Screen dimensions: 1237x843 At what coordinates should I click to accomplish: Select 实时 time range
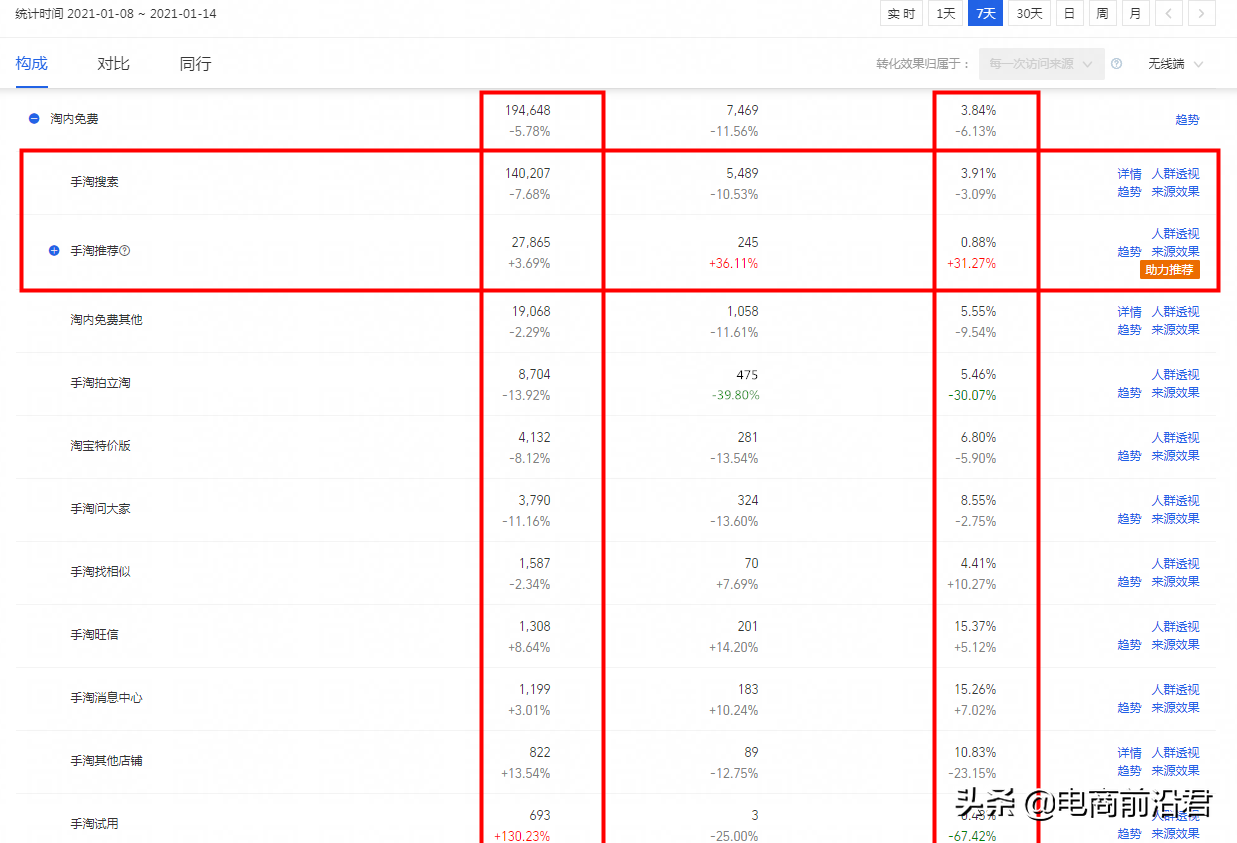pos(901,14)
